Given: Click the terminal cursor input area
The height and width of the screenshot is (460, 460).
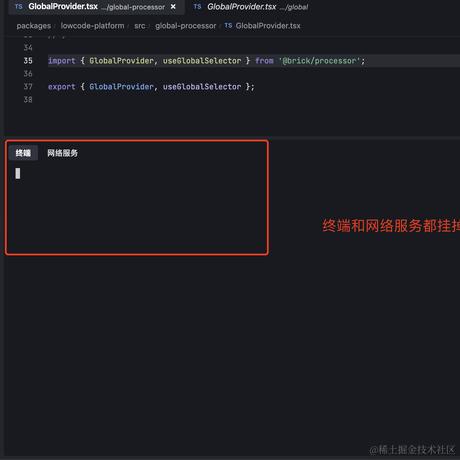Looking at the screenshot, I should click(x=18, y=173).
